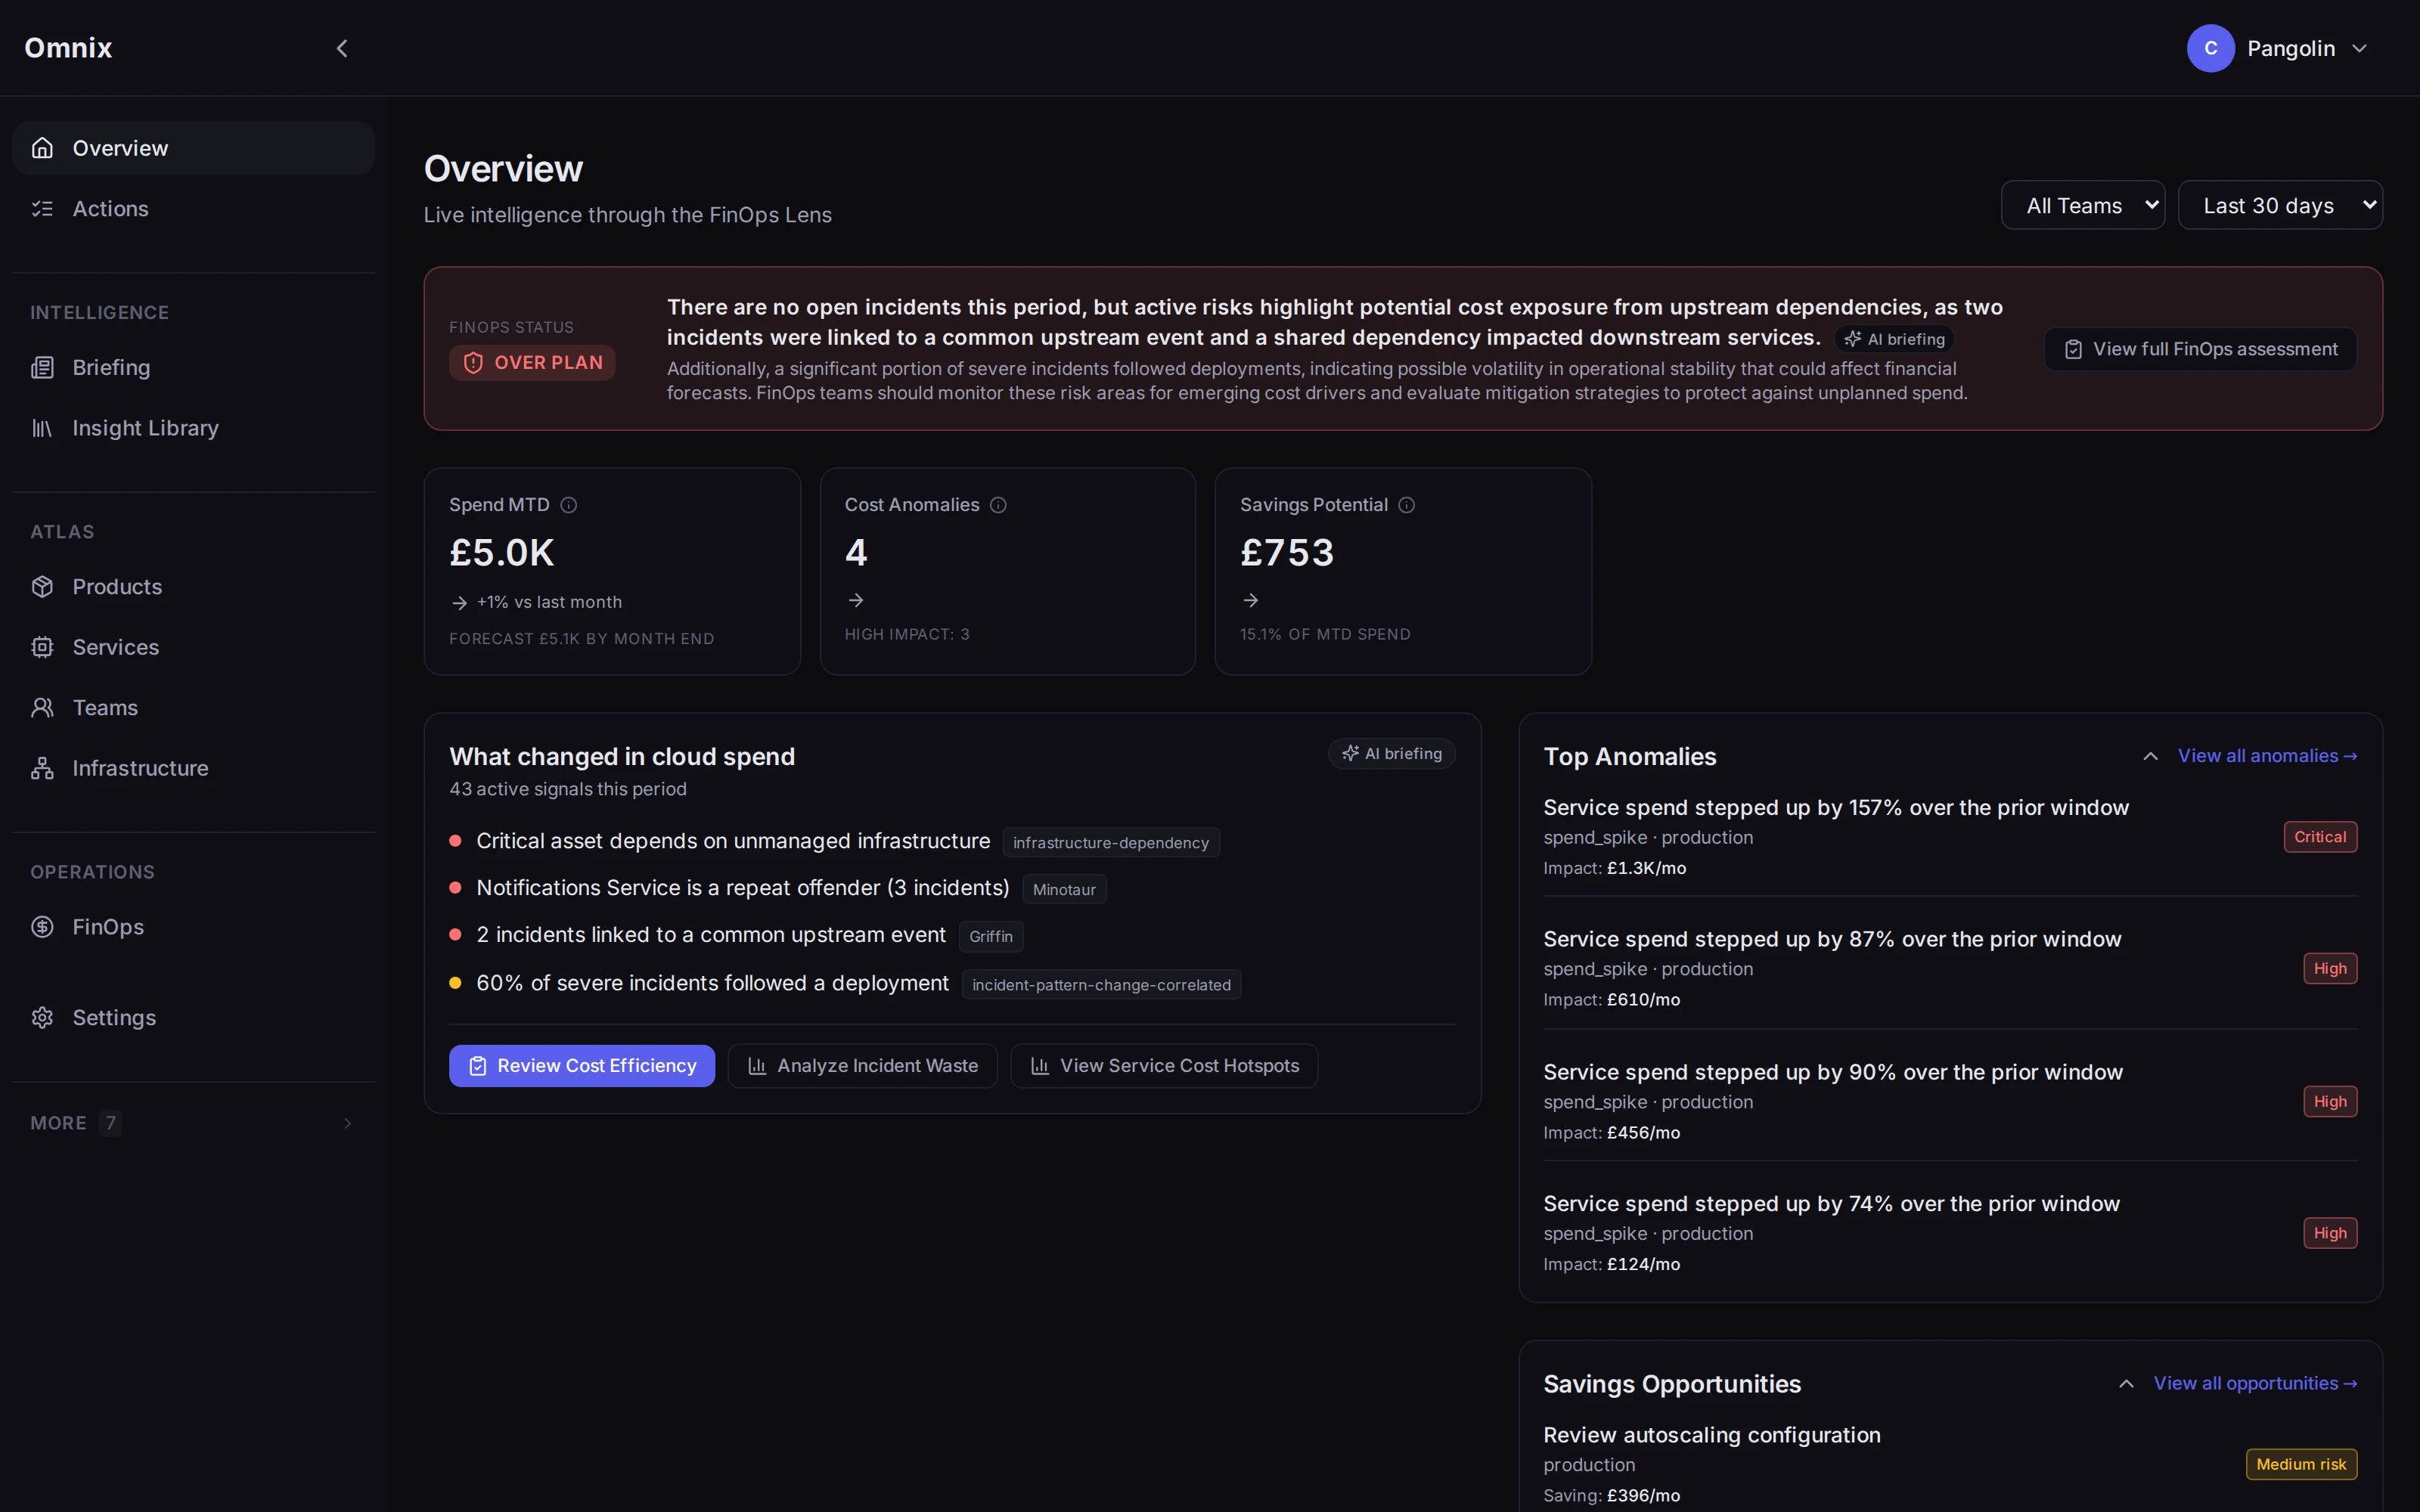Open the Teams page
This screenshot has width=2420, height=1512.
193,708
